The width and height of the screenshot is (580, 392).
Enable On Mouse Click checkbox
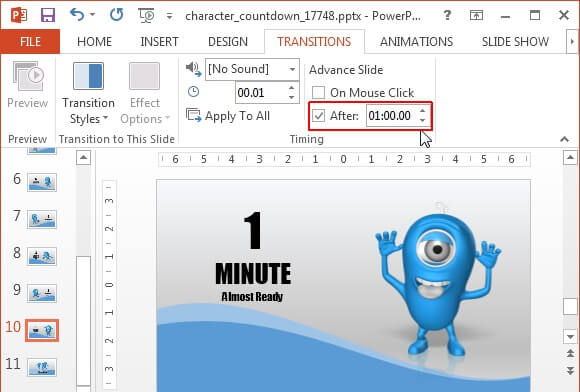(x=318, y=92)
